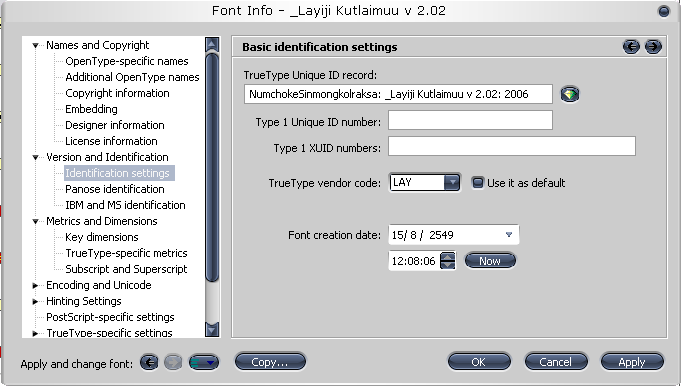Click the gem icon to auto-generate Unique ID
The image size is (681, 386).
point(570,94)
